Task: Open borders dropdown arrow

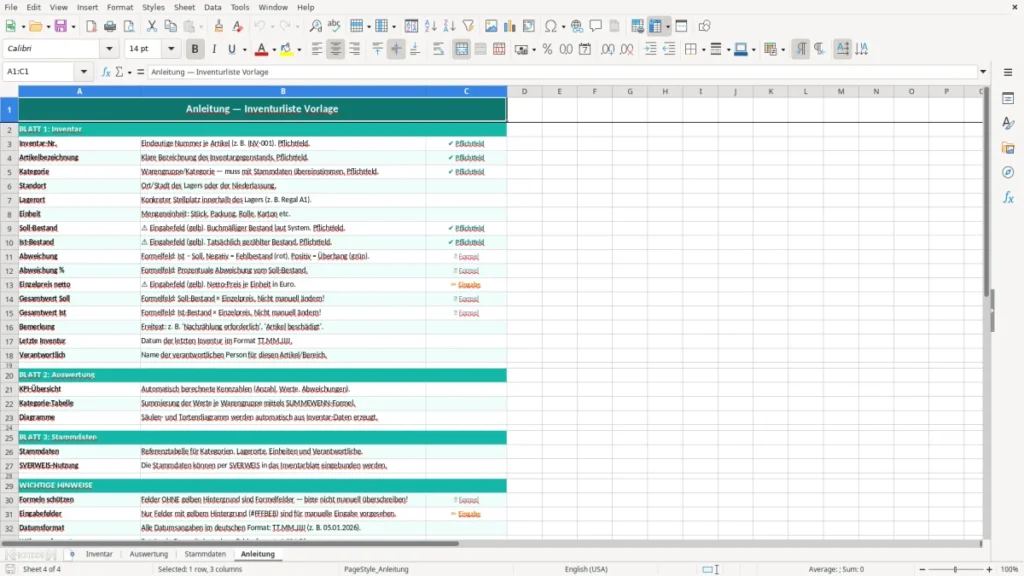Action: 703,50
